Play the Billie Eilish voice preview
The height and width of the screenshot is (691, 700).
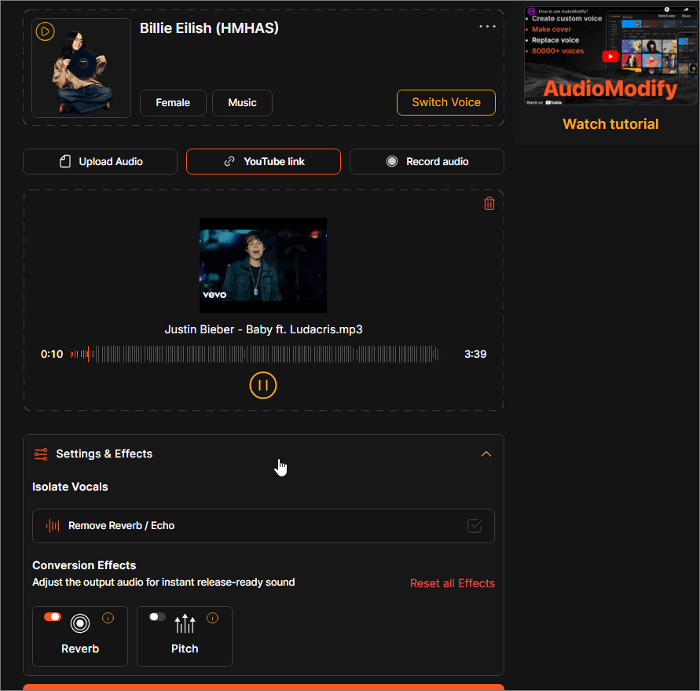[45, 31]
